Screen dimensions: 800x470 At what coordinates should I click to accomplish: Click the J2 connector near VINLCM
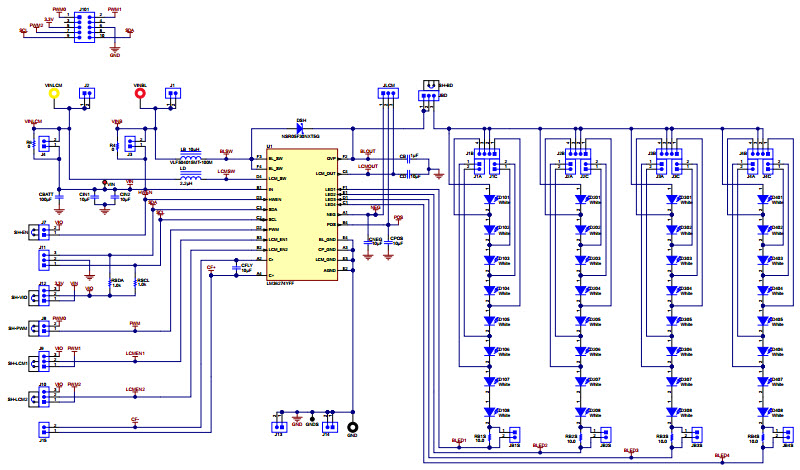(x=87, y=95)
